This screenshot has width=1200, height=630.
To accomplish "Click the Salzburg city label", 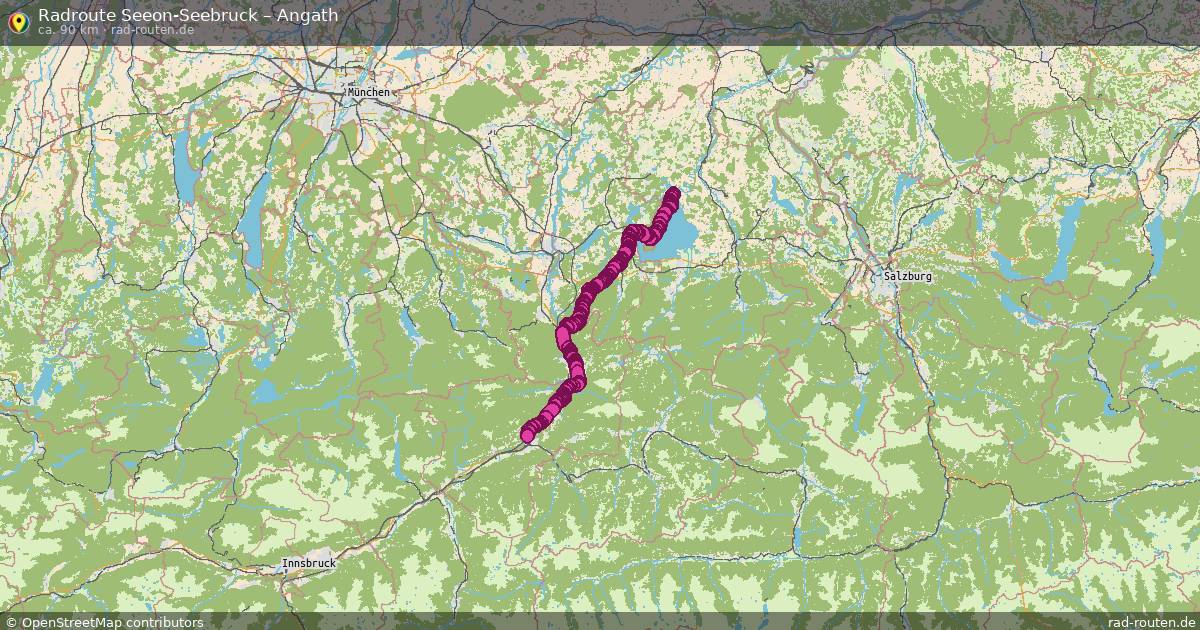I will coord(908,275).
